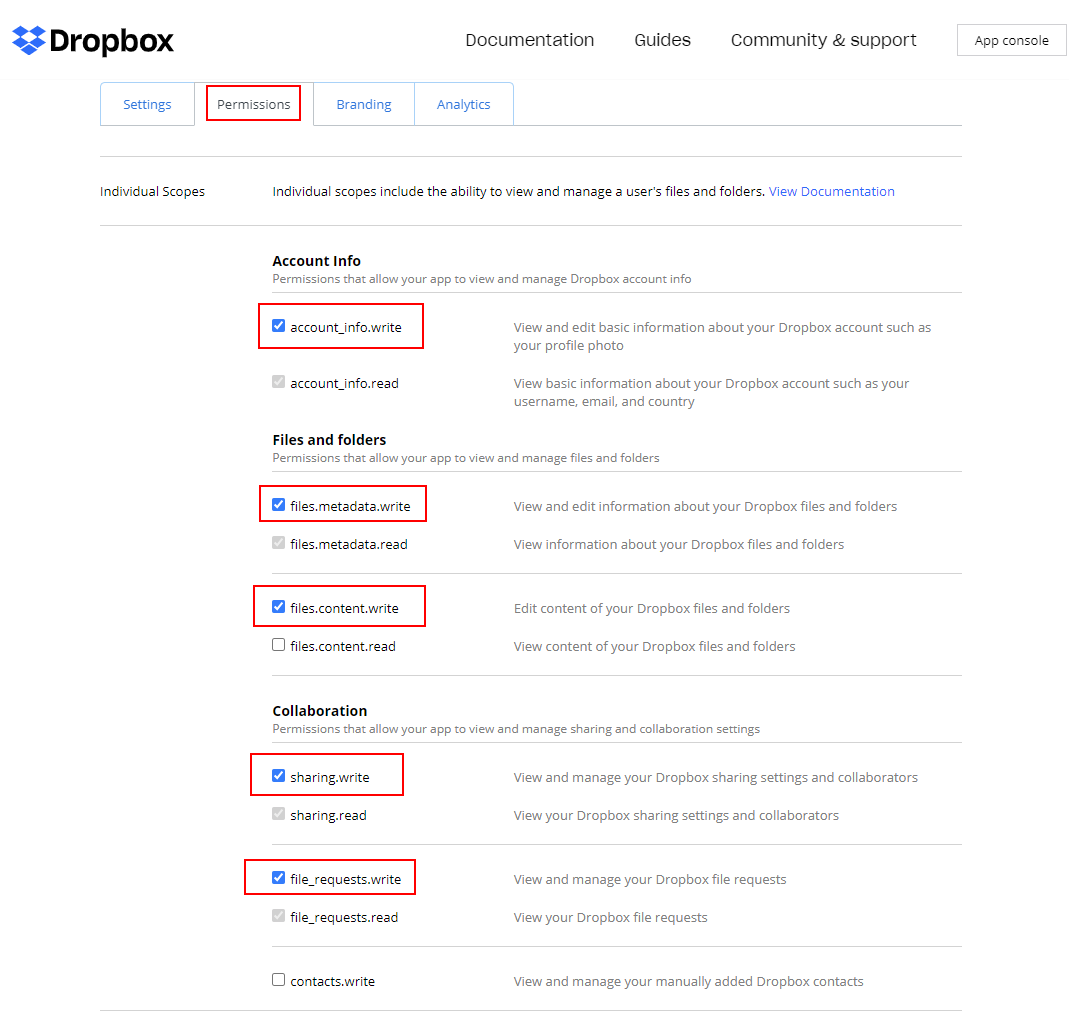Enable the files.content.read checkbox
Image resolution: width=1069 pixels, height=1021 pixels.
[x=279, y=645]
